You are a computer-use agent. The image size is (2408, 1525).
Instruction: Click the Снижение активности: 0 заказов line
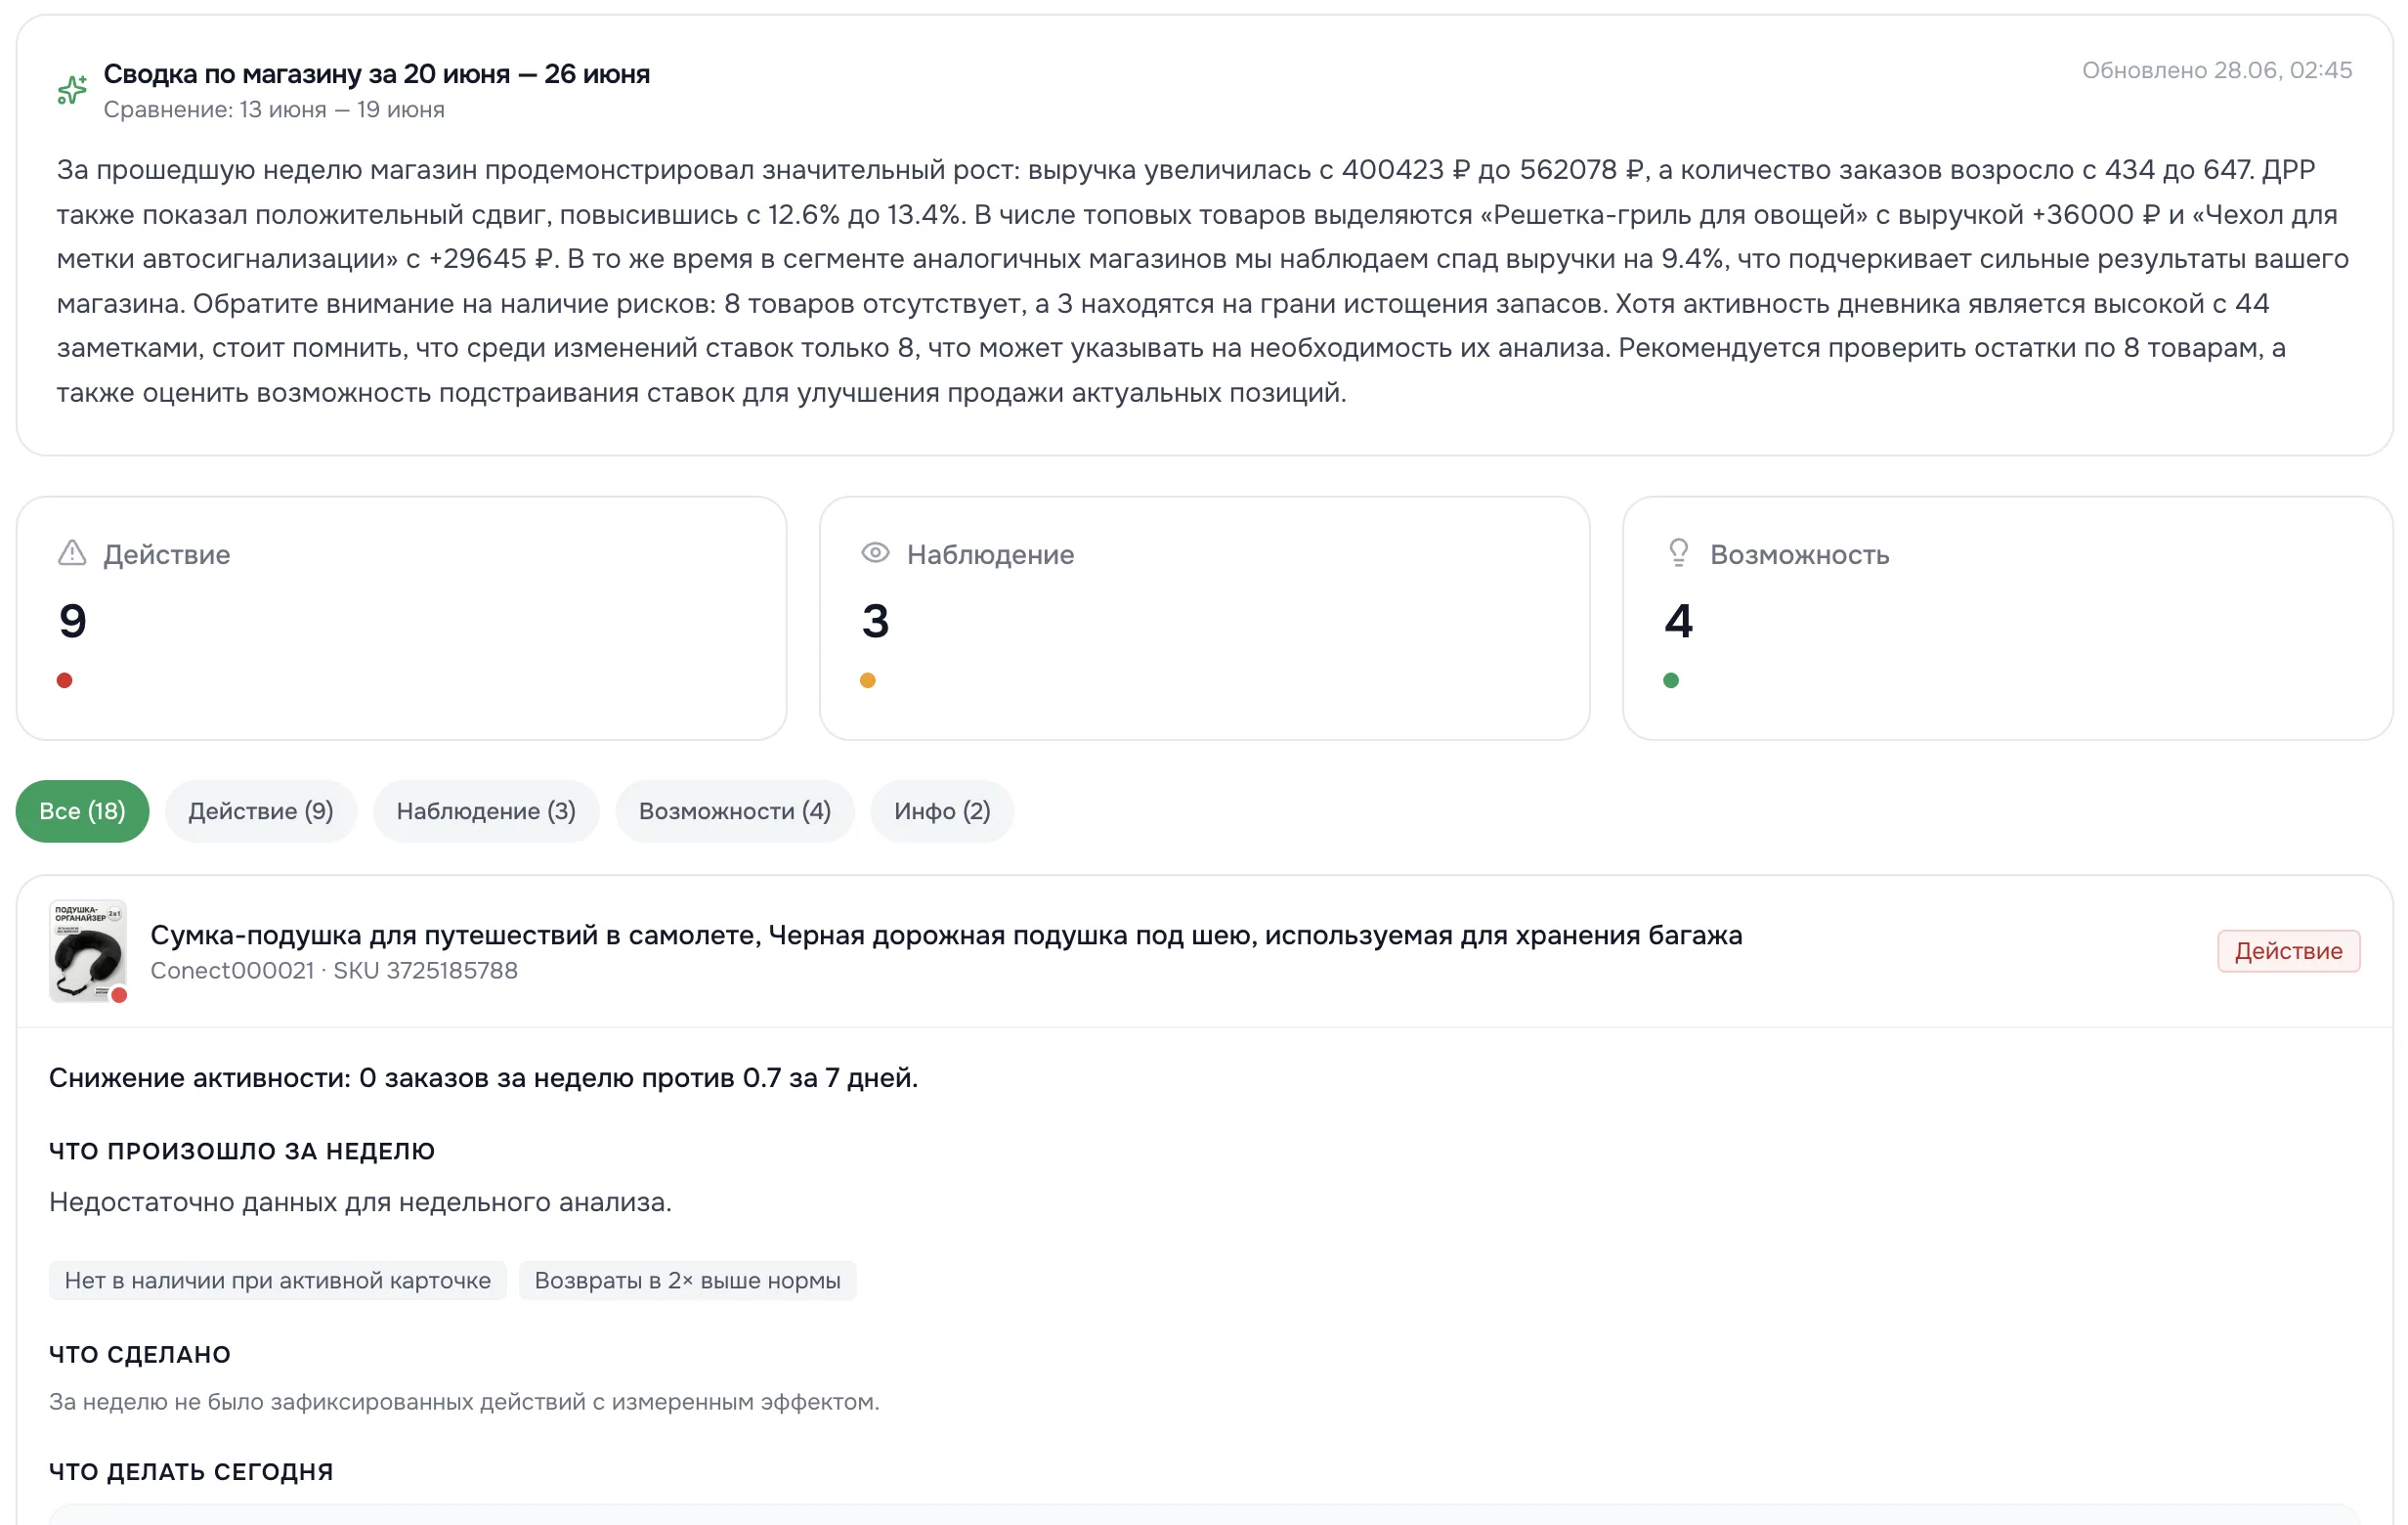tap(483, 1078)
